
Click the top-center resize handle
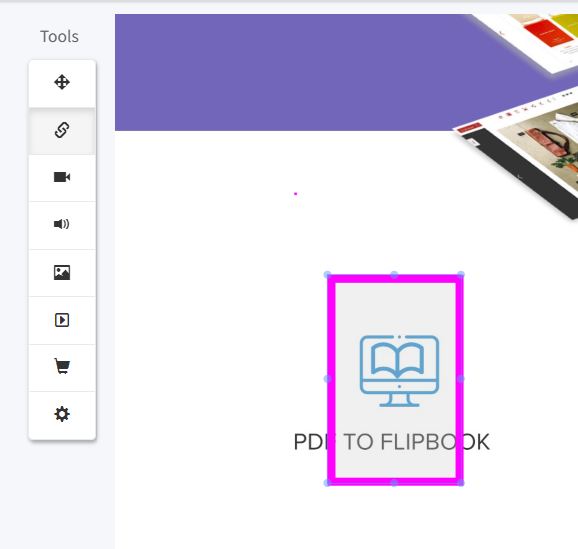click(394, 275)
